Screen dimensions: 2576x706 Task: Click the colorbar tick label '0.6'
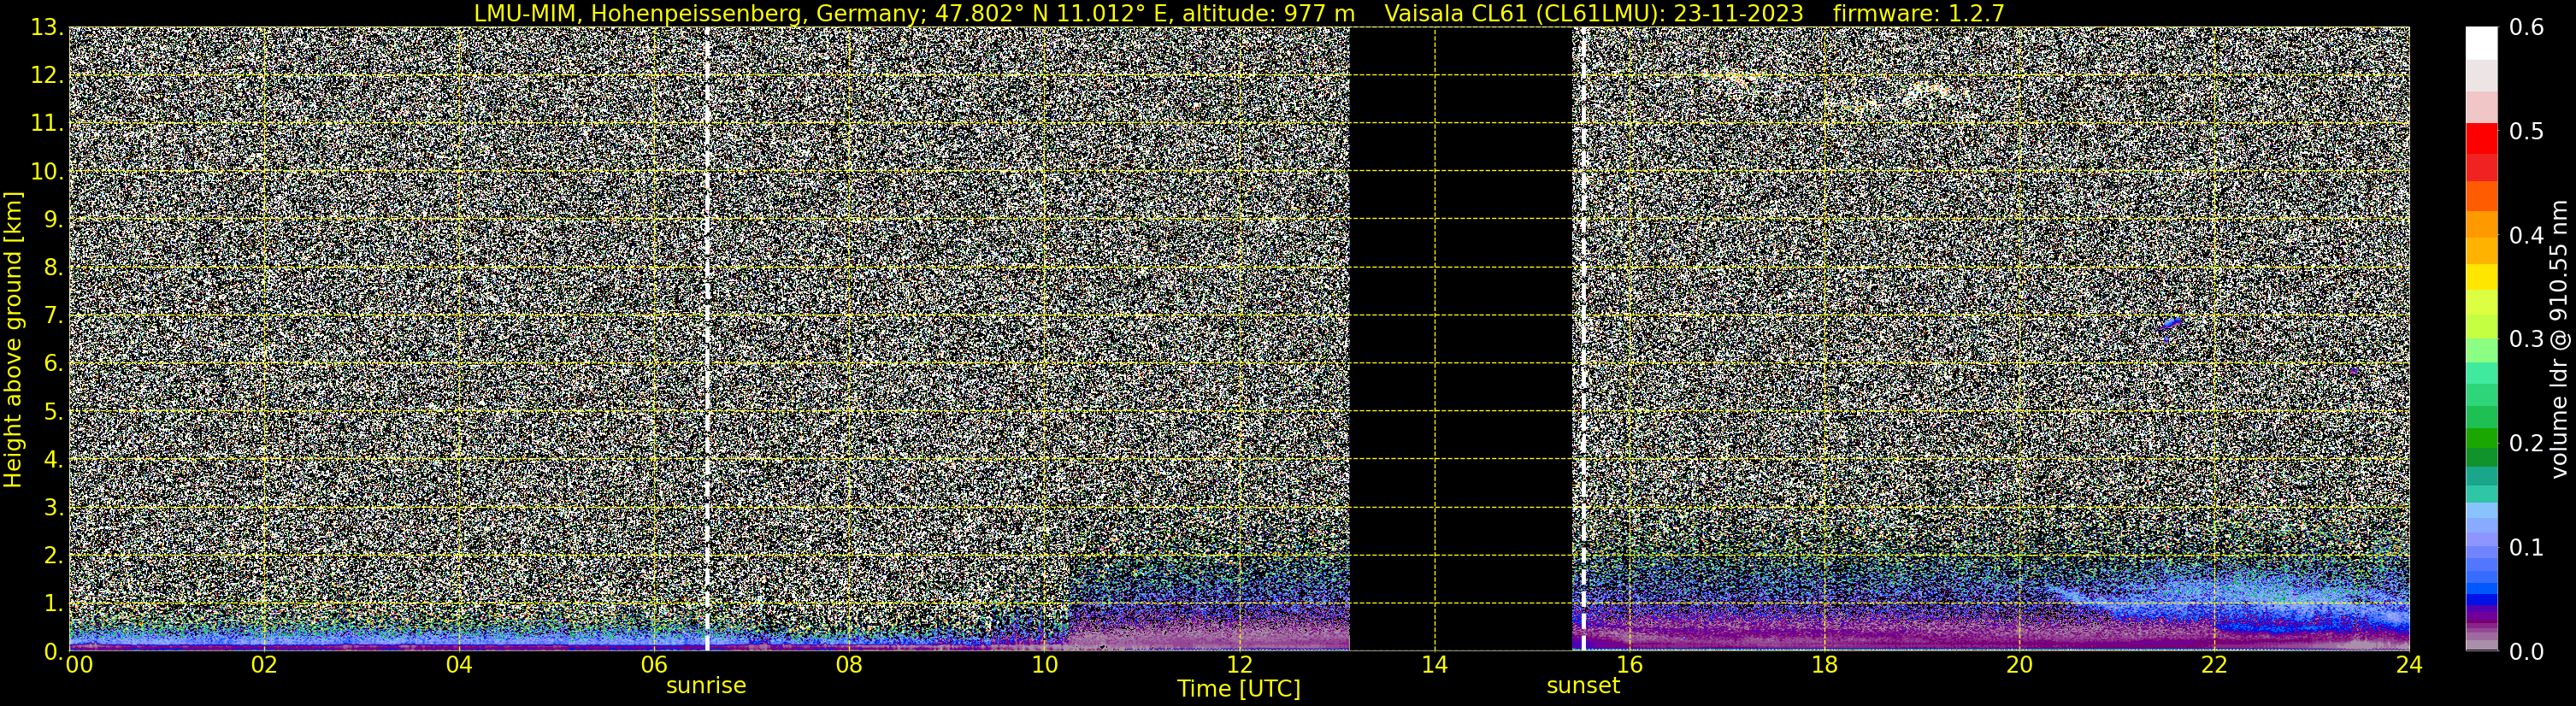(2526, 28)
